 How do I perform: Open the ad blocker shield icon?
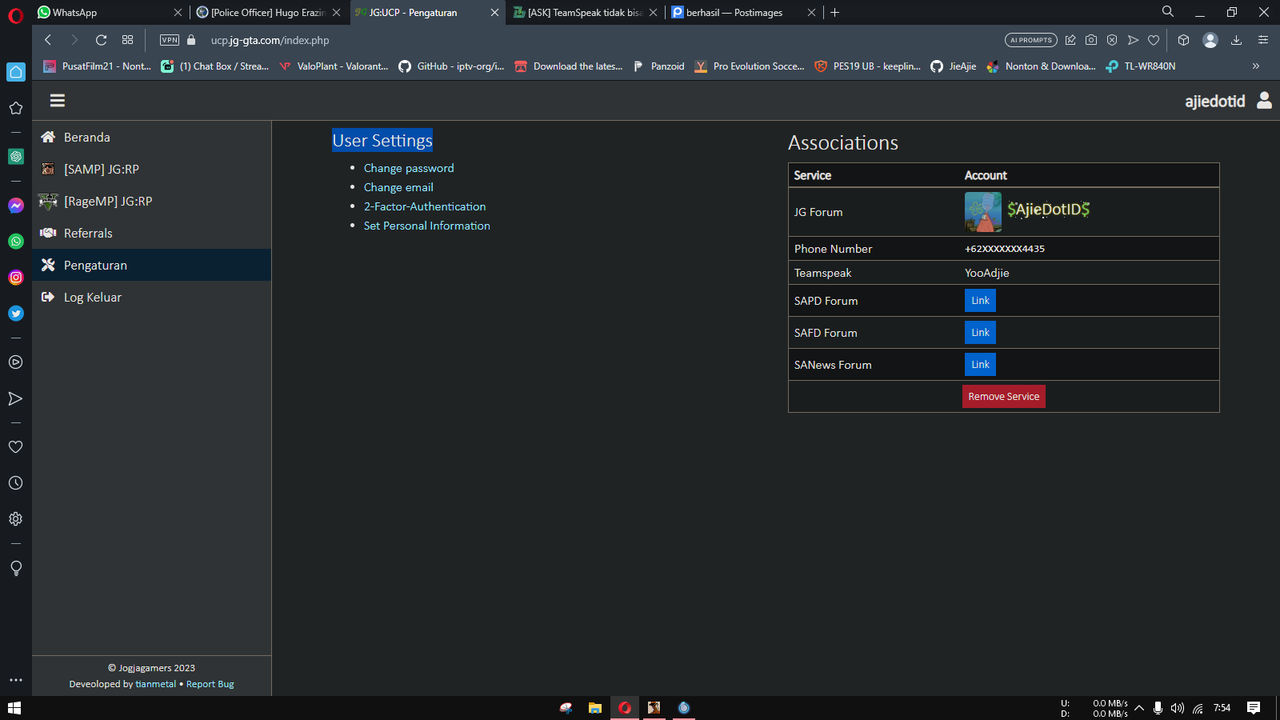[1112, 40]
